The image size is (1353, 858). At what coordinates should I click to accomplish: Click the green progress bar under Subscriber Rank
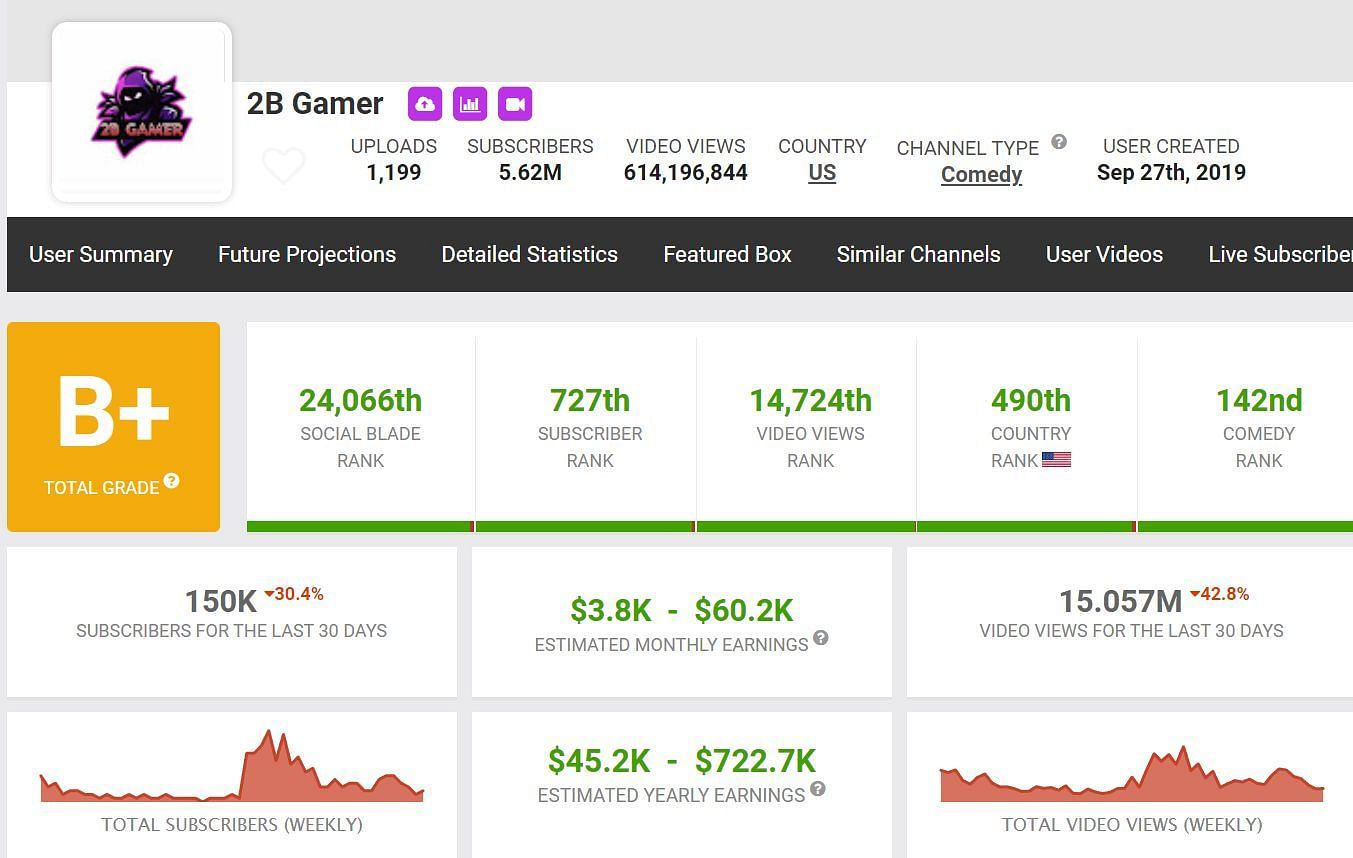click(x=586, y=526)
